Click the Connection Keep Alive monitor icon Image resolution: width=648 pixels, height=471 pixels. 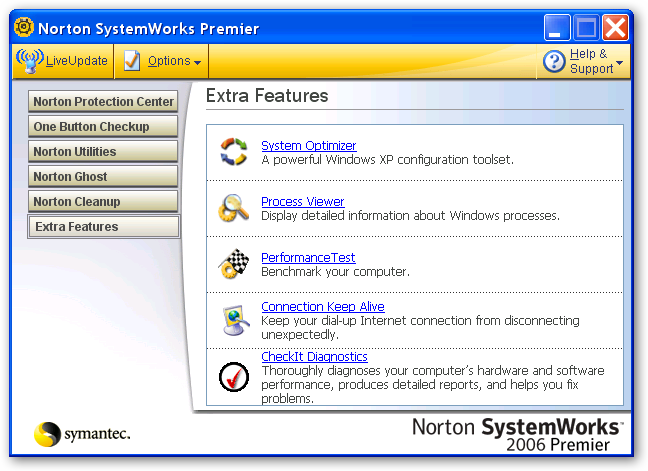pos(235,320)
